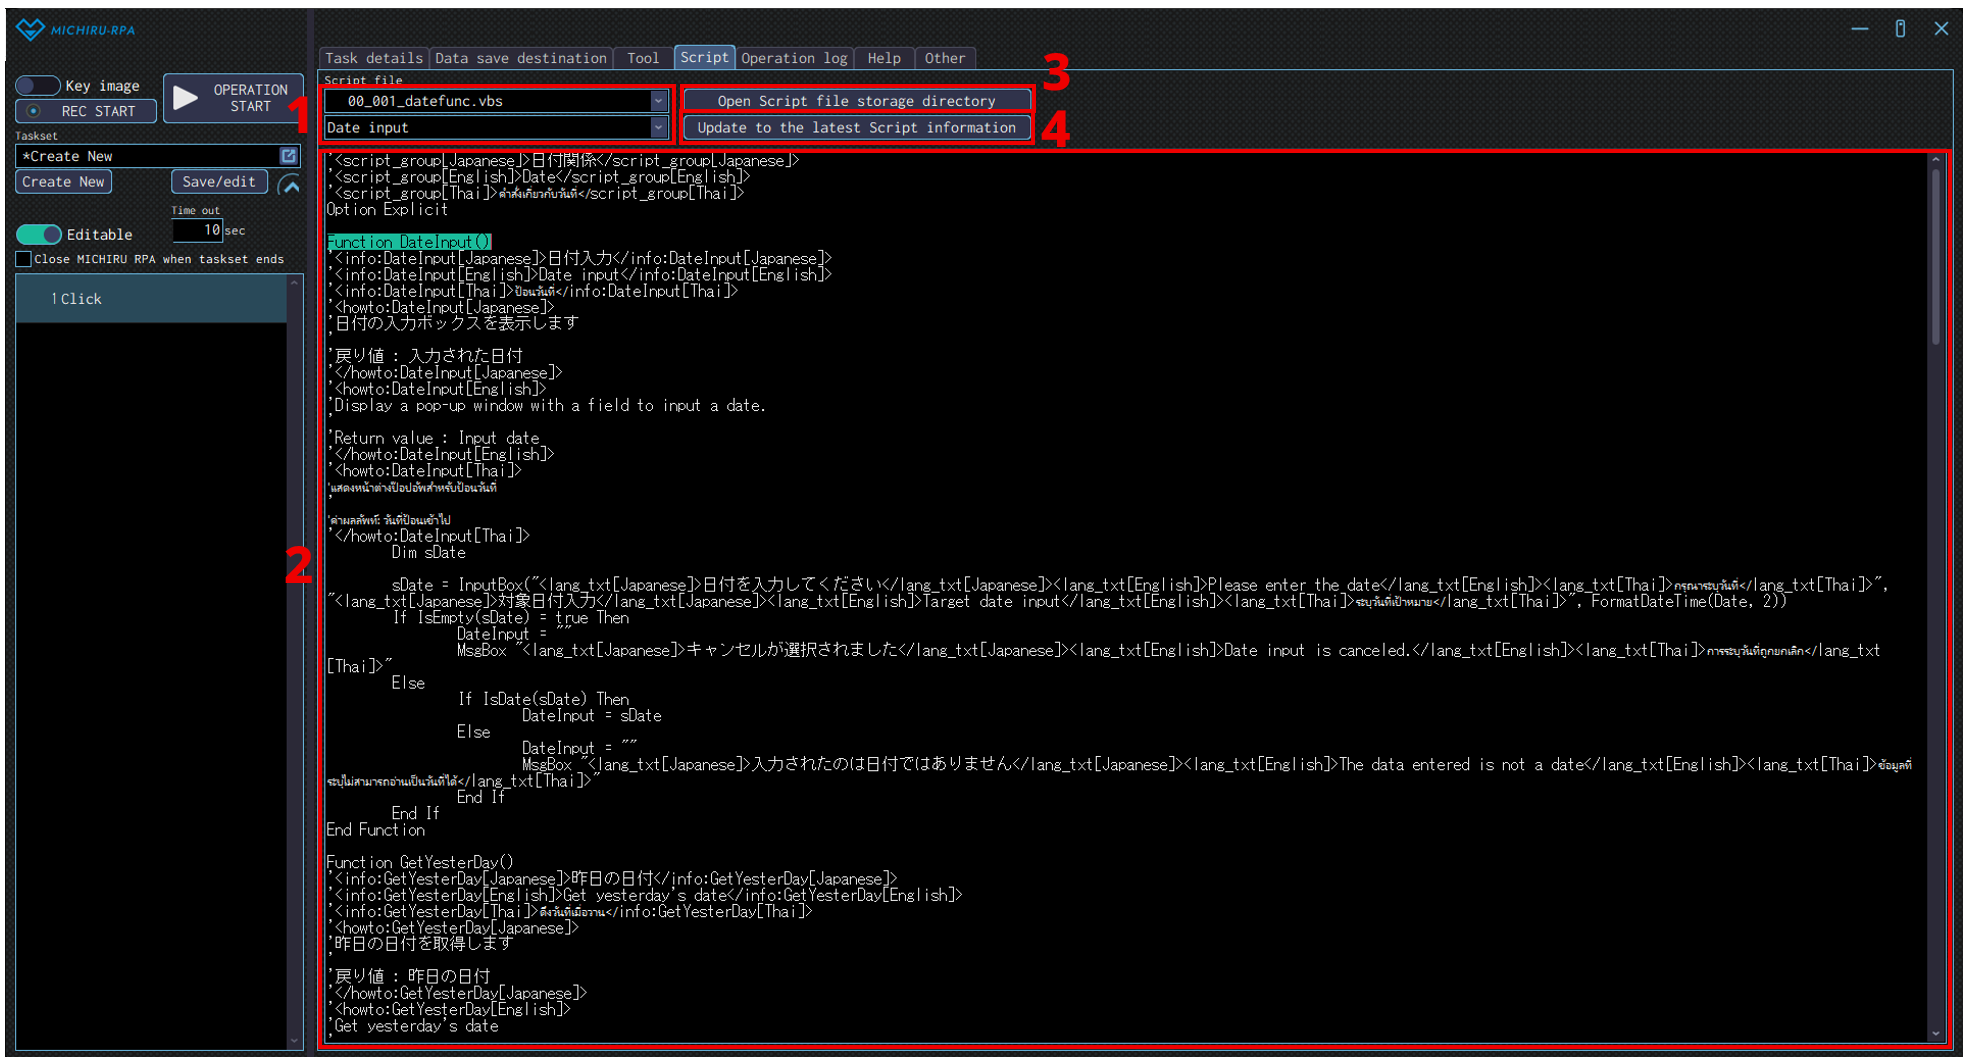This screenshot has height=1060, width=1966.
Task: Click the REC START record icon
Action: [x=34, y=111]
